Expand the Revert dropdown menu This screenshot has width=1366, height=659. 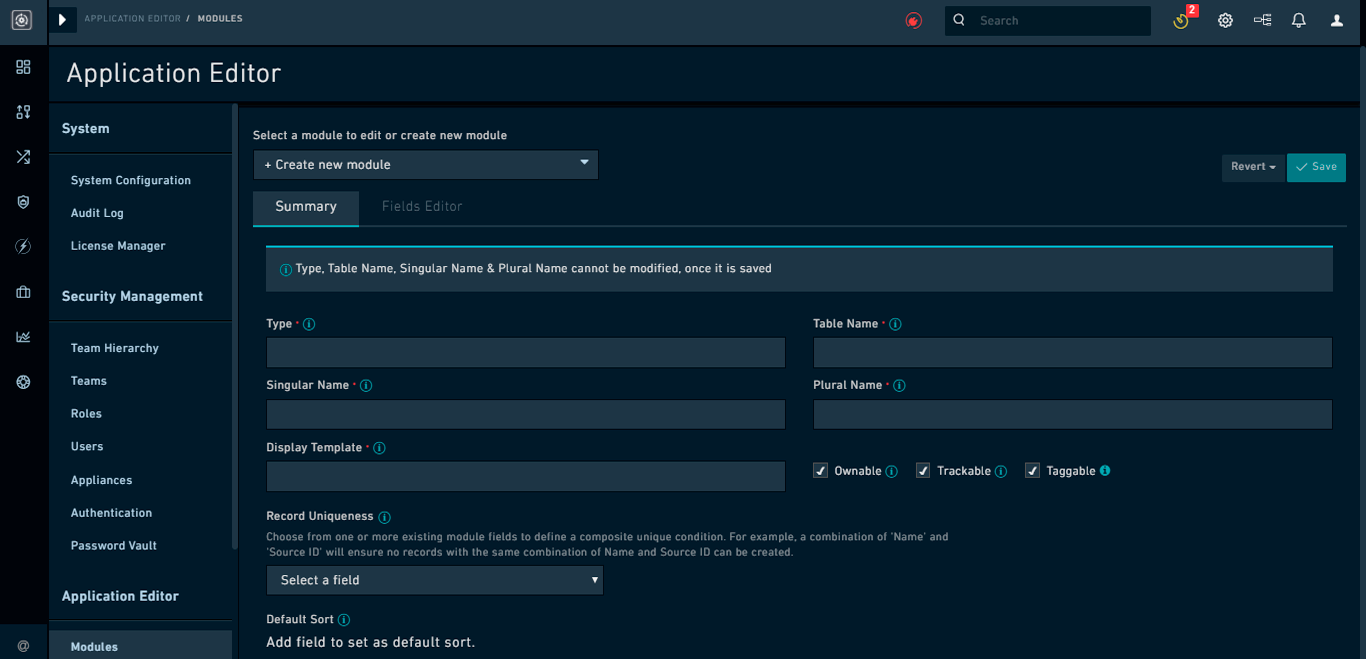click(1252, 167)
